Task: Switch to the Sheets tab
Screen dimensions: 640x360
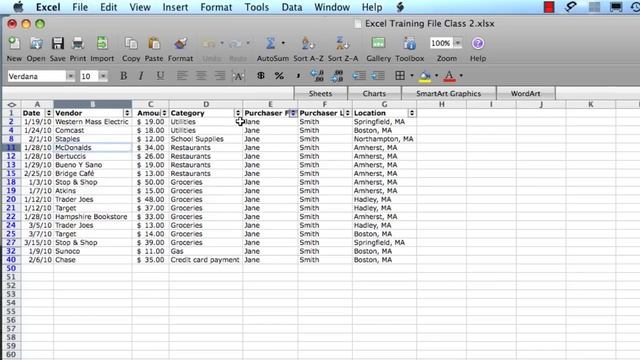Action: [320, 93]
